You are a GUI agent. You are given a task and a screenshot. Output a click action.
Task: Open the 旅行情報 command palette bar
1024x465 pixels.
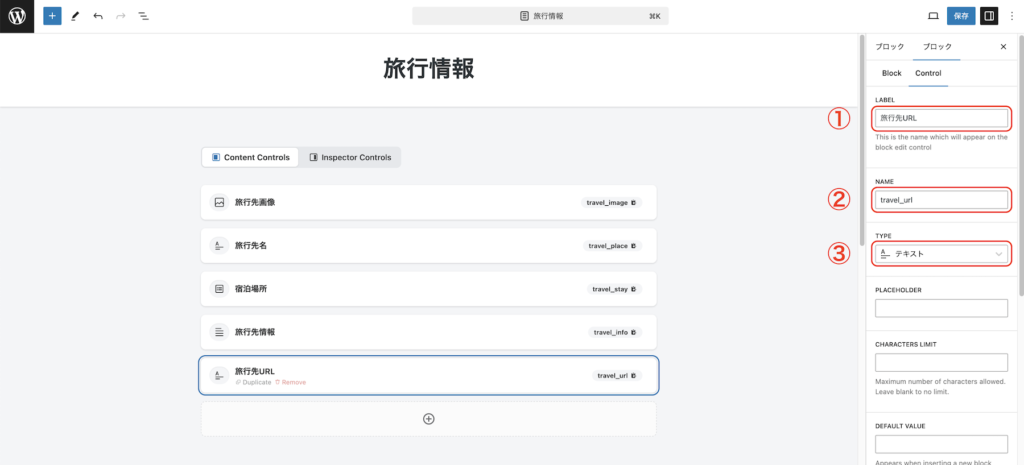coord(540,17)
